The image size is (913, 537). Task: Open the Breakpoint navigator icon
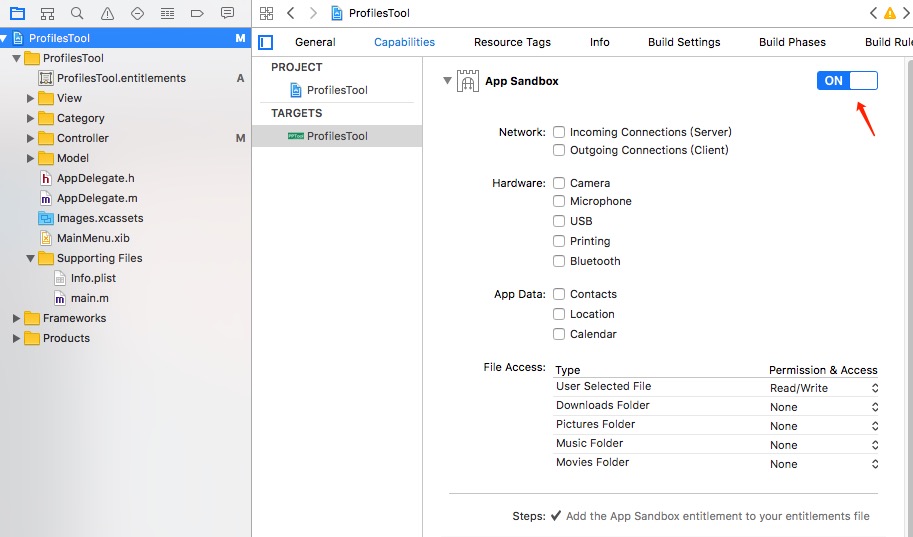click(197, 13)
